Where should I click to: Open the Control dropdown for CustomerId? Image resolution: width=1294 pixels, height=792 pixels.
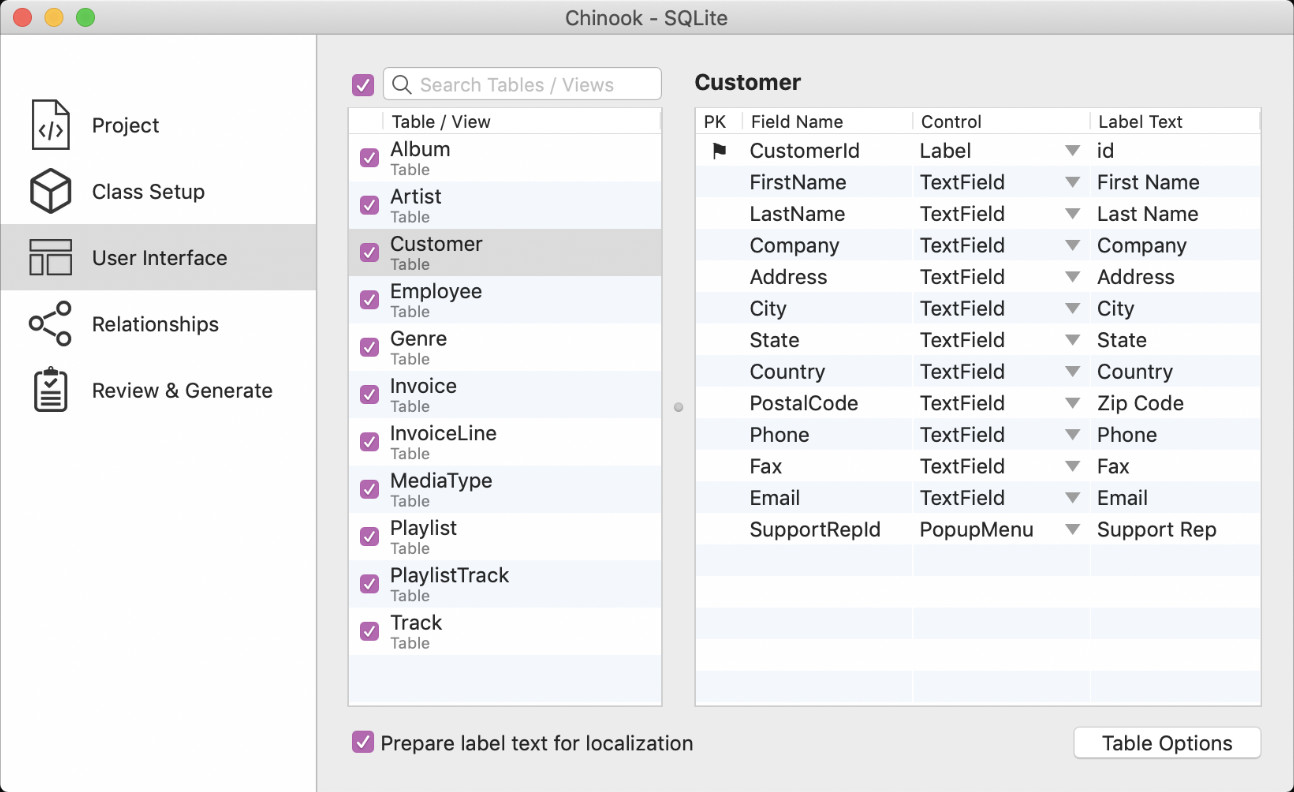click(1072, 151)
